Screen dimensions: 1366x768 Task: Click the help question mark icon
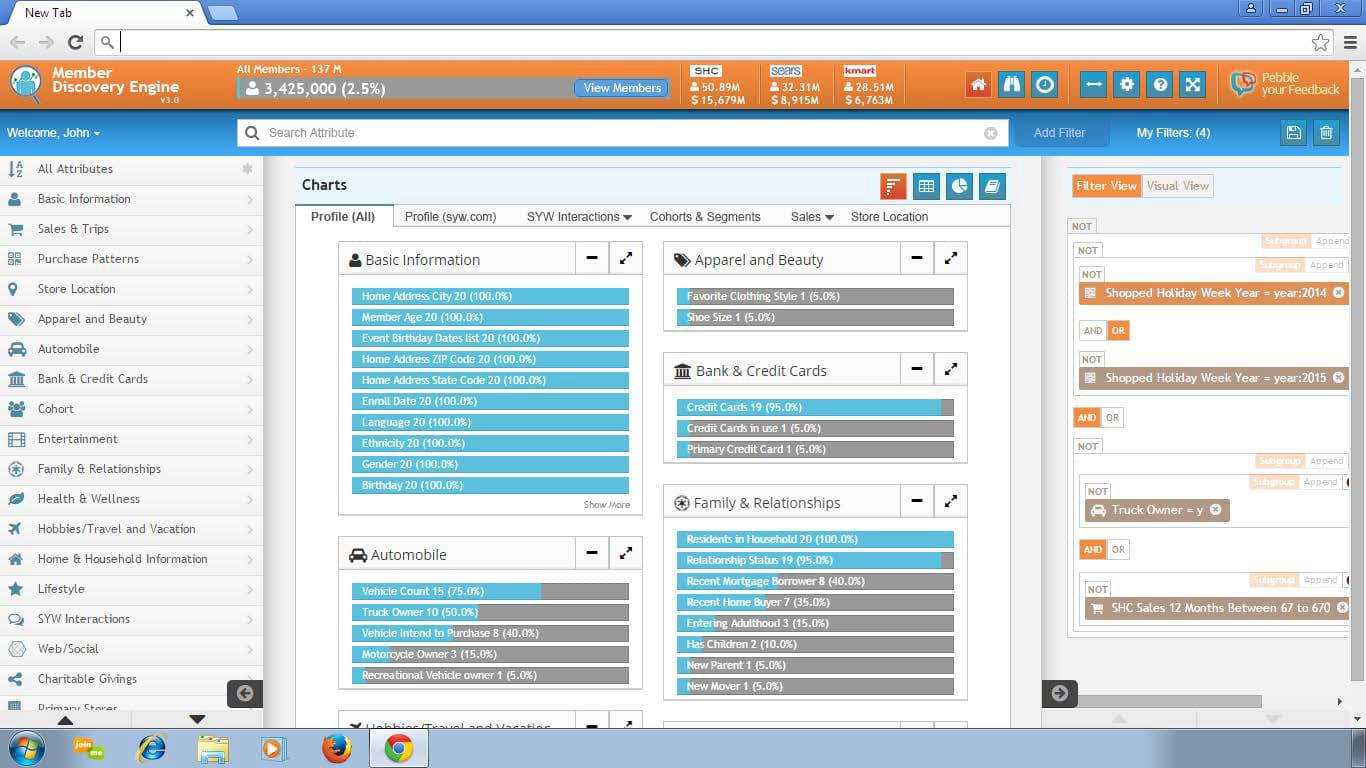[x=1160, y=85]
